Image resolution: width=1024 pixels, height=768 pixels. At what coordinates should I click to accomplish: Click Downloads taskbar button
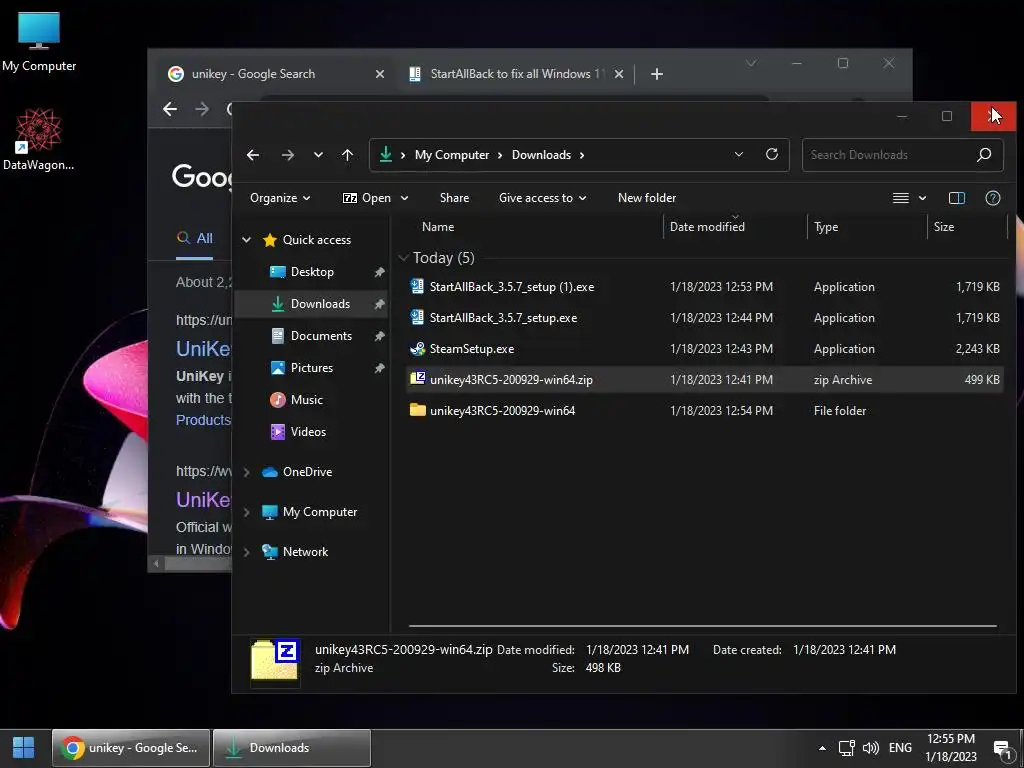tap(292, 748)
